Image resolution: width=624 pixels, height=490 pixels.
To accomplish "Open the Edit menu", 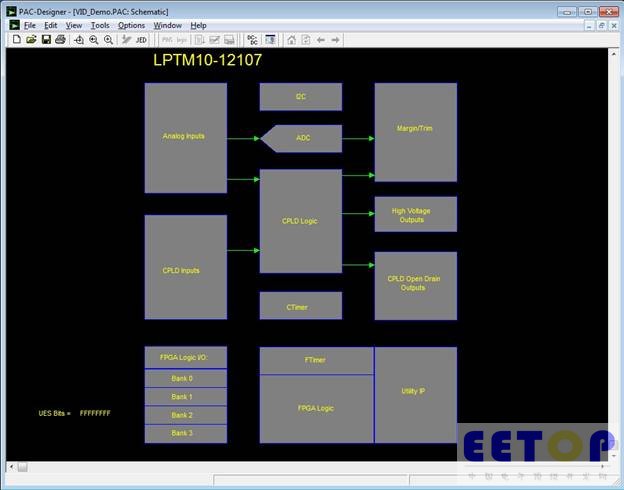I will (51, 25).
